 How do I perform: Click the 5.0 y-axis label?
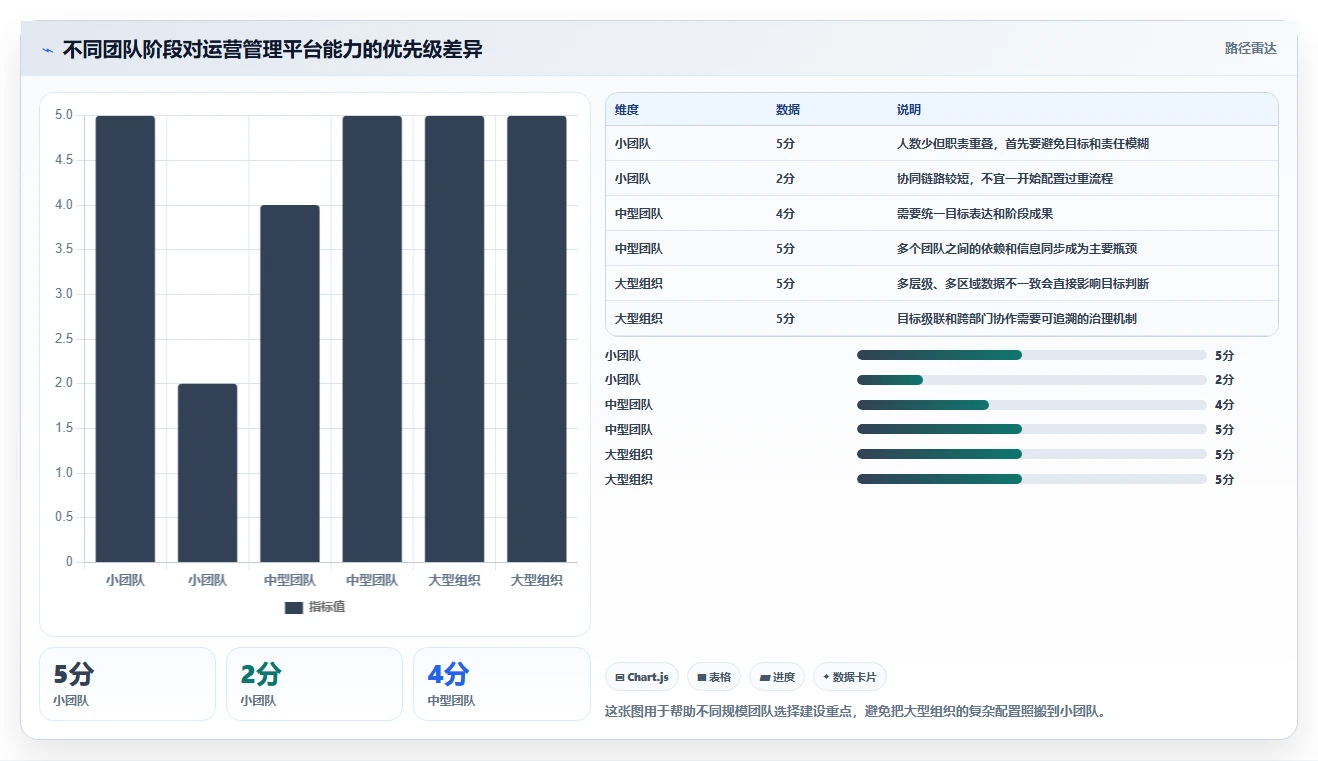63,115
